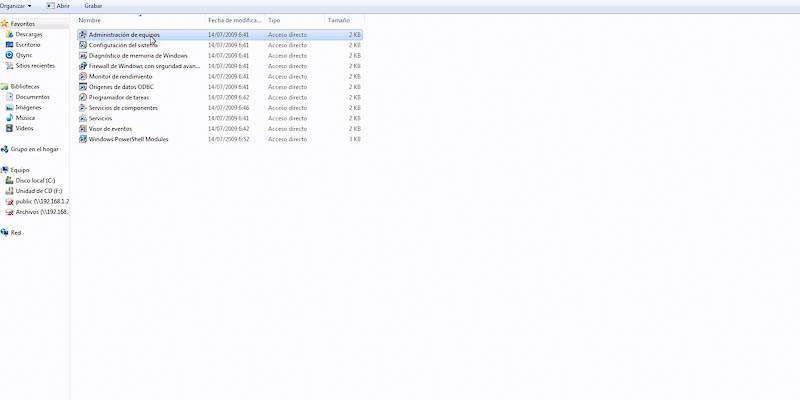Select Diagnóstico de memoria de Windows icon
The height and width of the screenshot is (400, 800).
(x=83, y=56)
